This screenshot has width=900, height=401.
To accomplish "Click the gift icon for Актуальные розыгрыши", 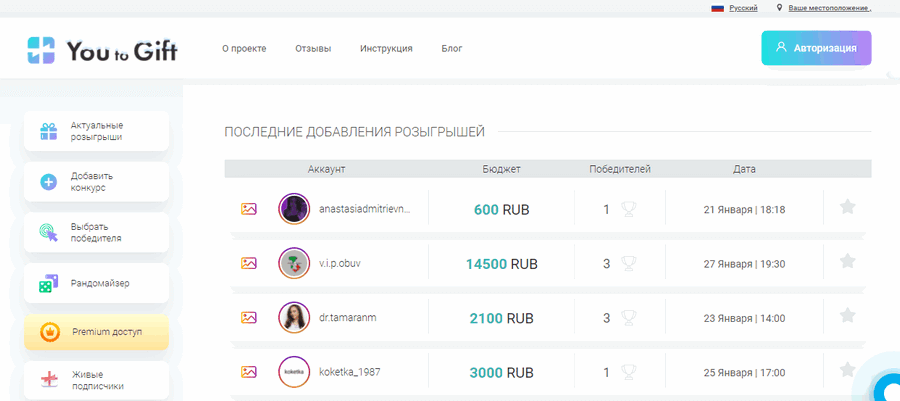I will pos(49,131).
